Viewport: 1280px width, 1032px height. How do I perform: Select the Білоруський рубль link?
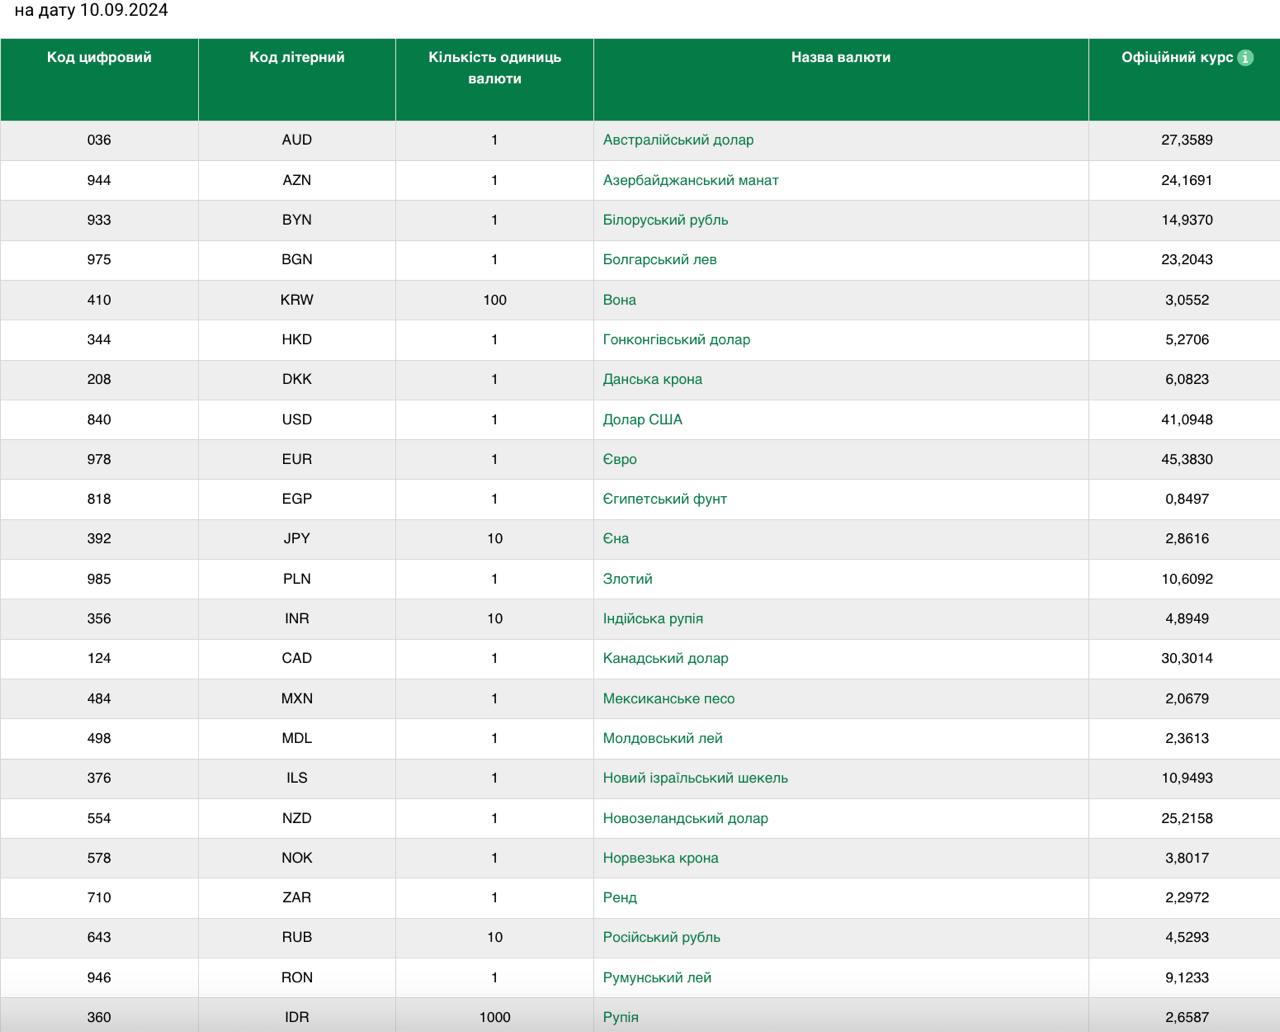665,220
